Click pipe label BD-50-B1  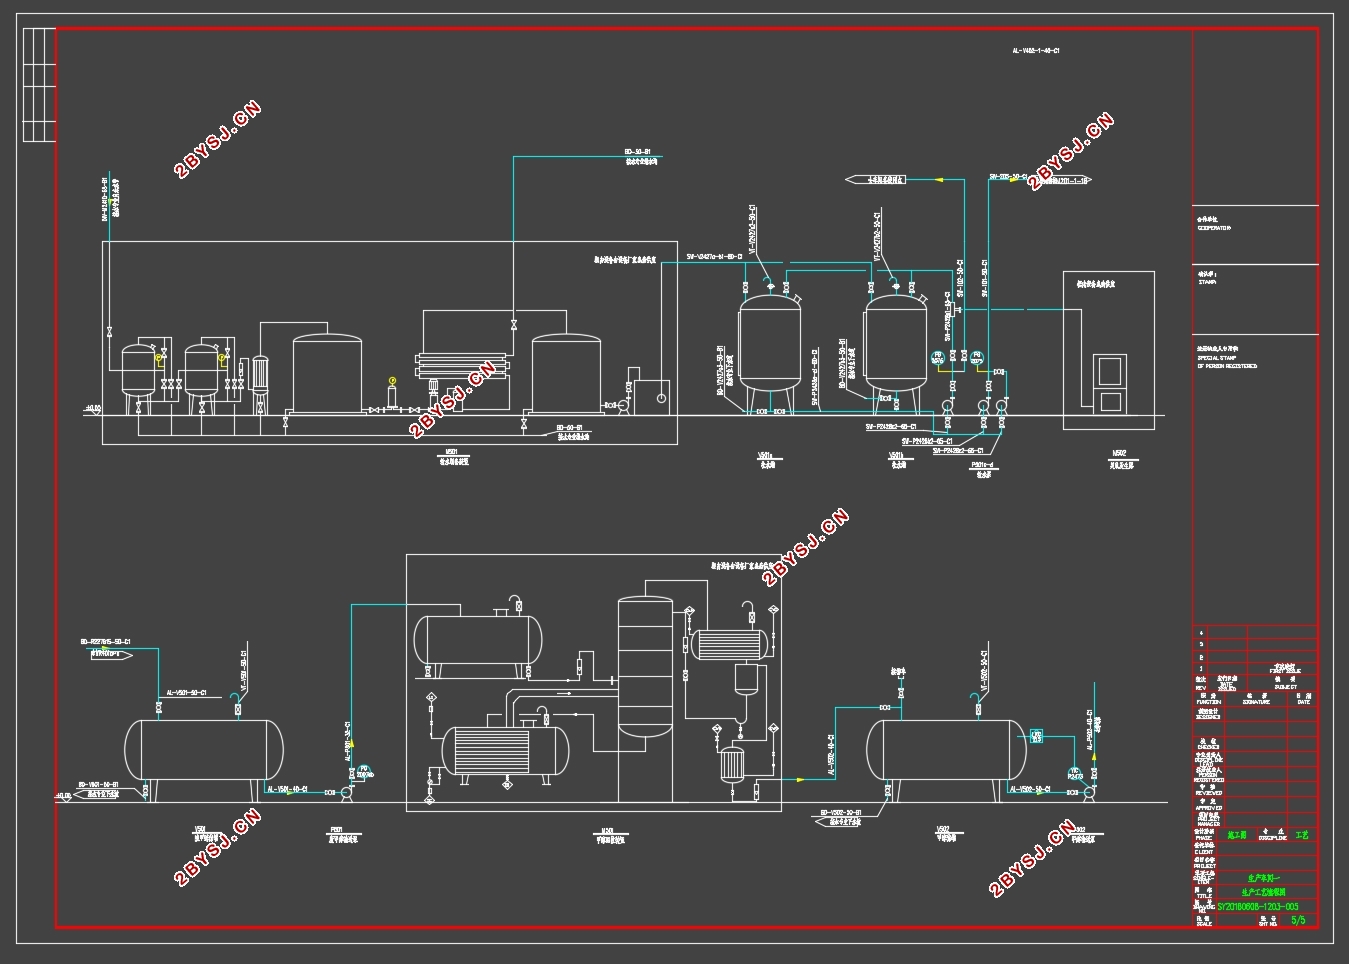tap(638, 152)
